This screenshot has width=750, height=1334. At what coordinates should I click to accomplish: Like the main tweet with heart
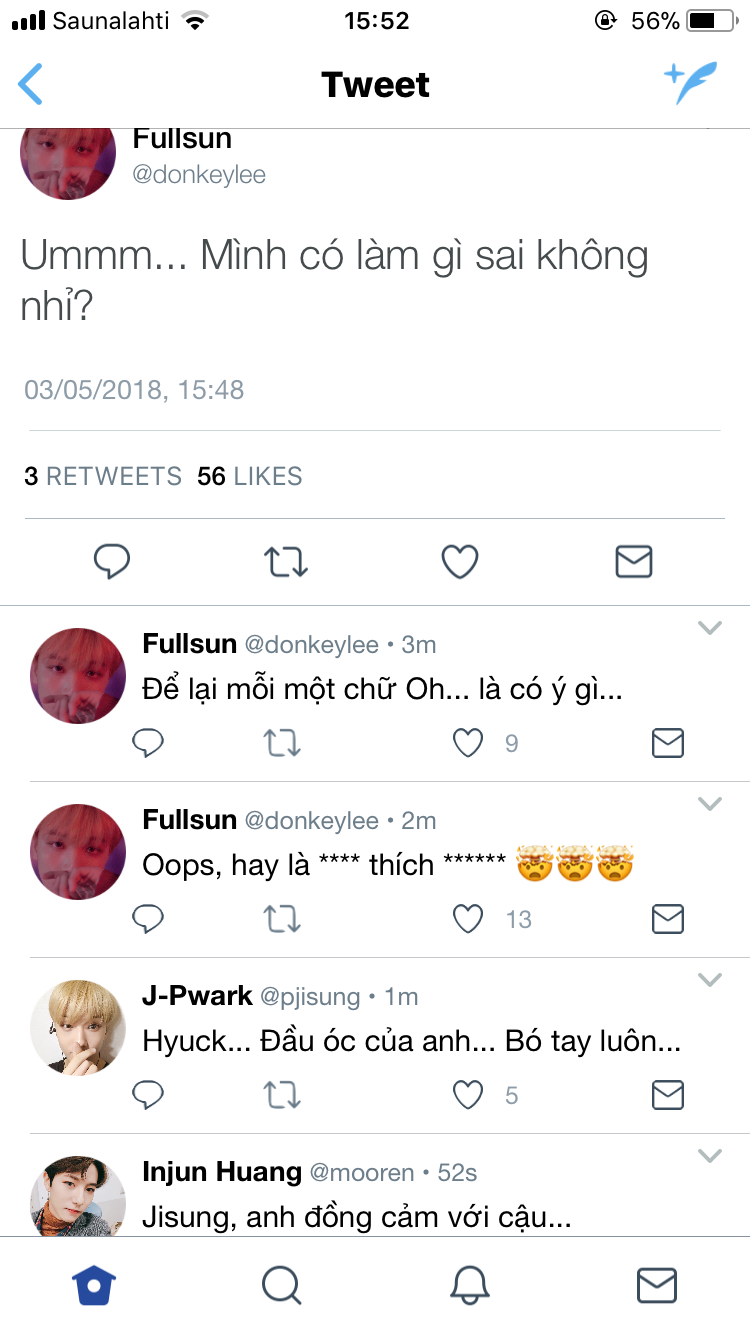tap(460, 562)
